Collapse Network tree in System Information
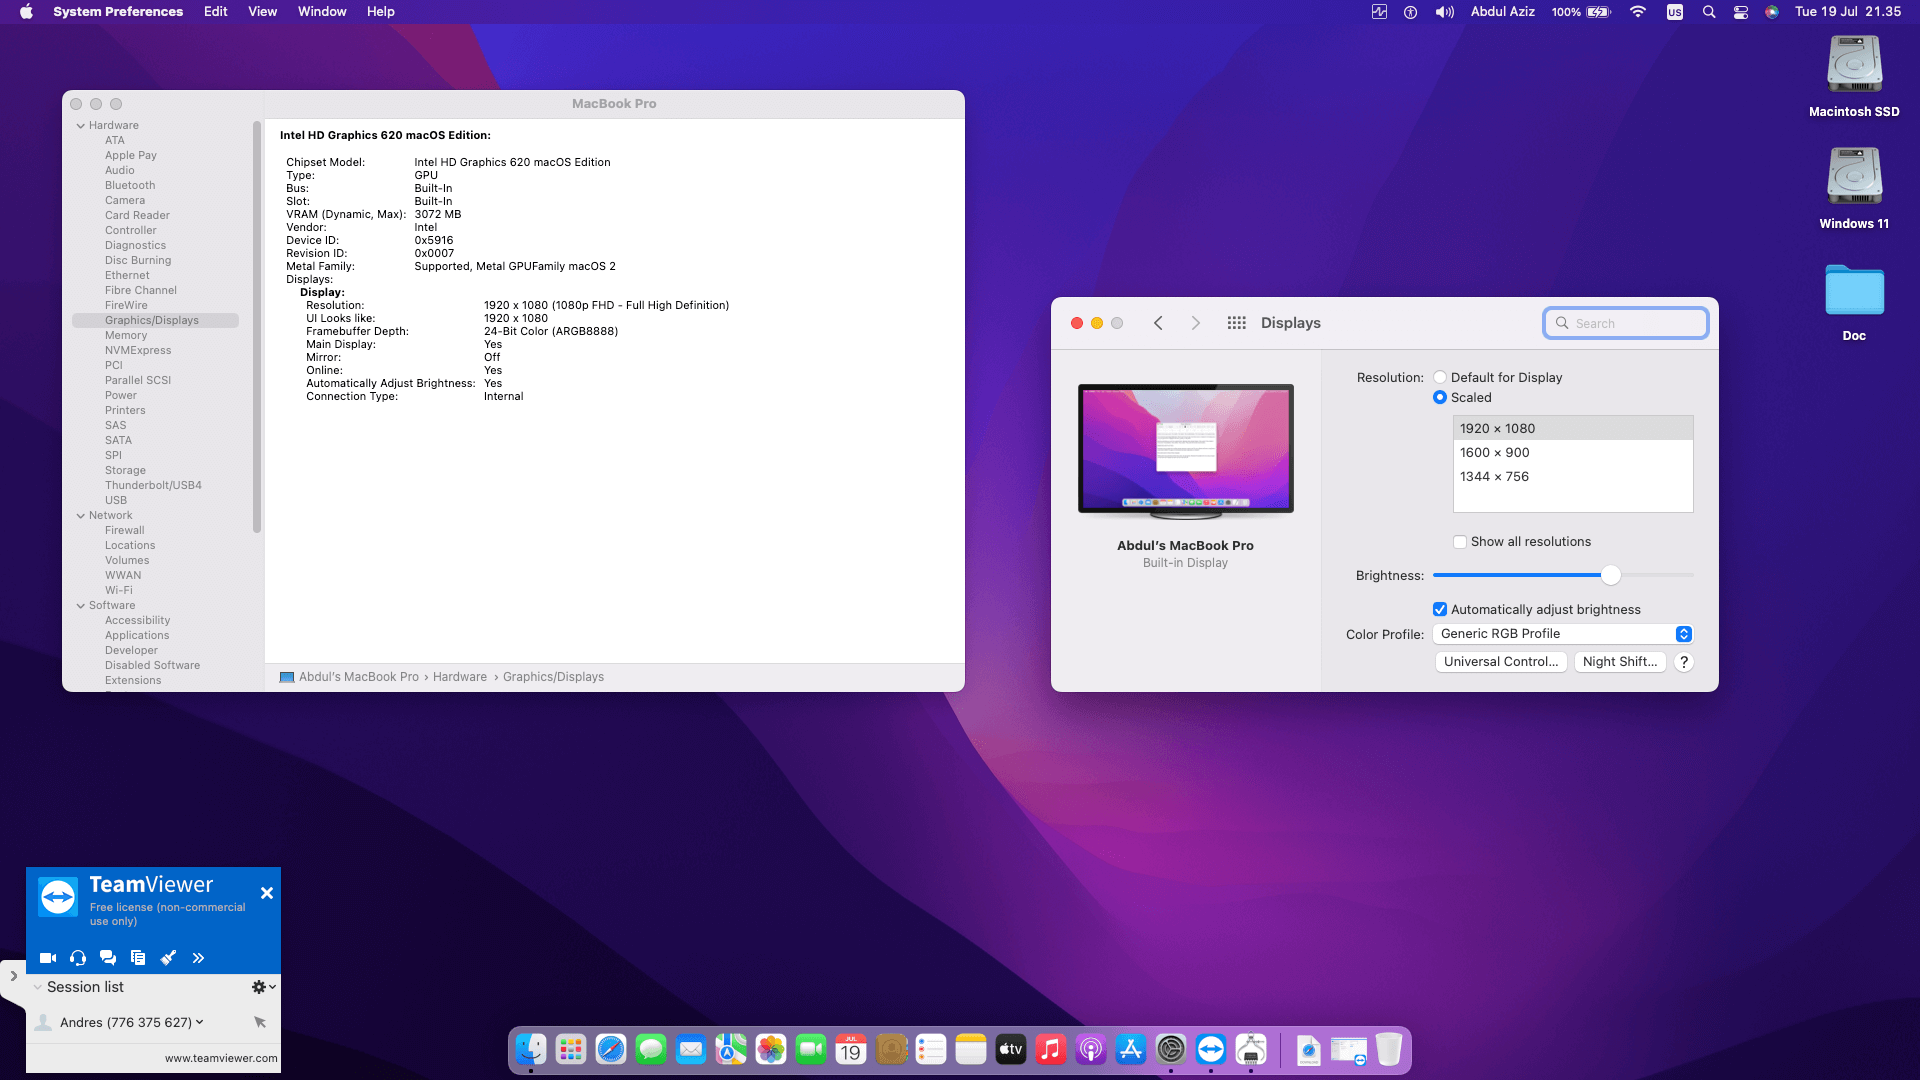Image resolution: width=1920 pixels, height=1080 pixels. point(81,516)
